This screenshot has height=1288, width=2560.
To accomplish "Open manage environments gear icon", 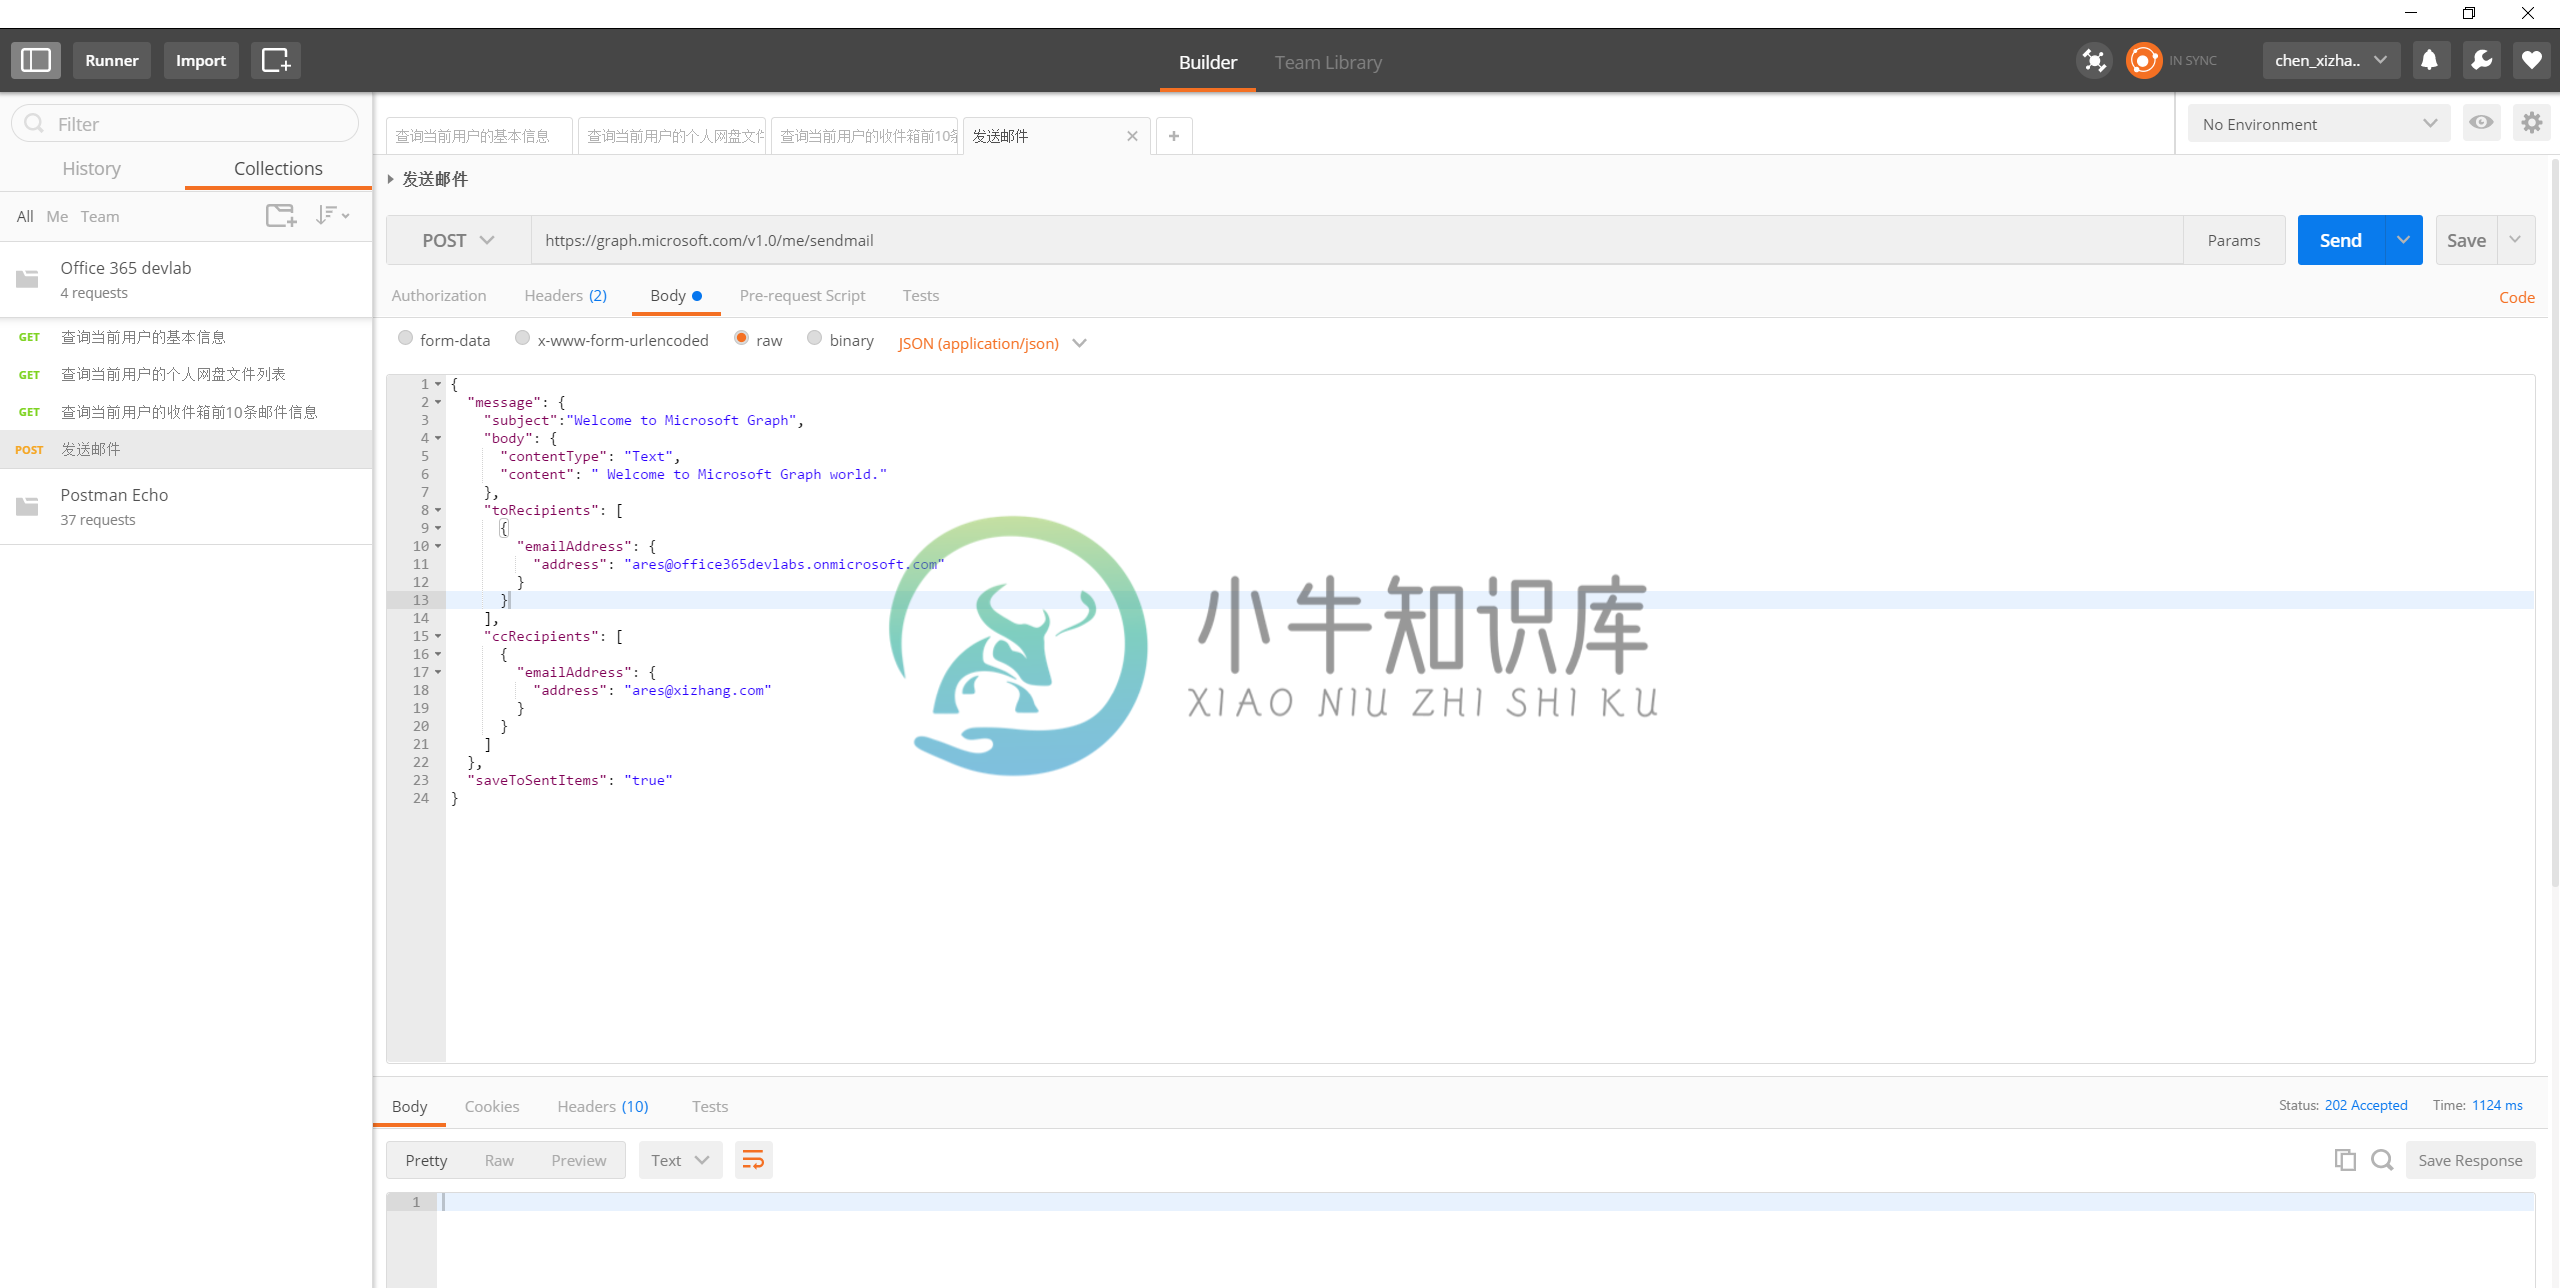I will 2531,123.
